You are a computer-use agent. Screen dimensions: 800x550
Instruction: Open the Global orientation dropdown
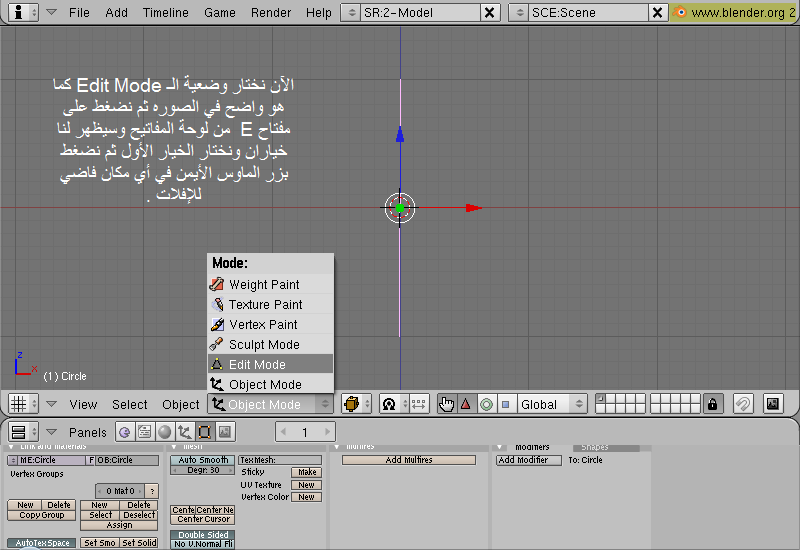pyautogui.click(x=552, y=404)
